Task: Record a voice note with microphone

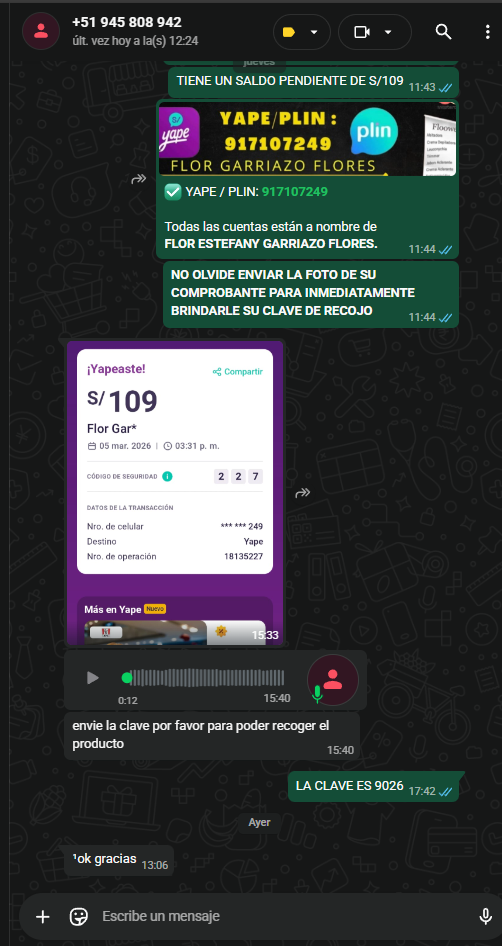Action: (x=485, y=917)
